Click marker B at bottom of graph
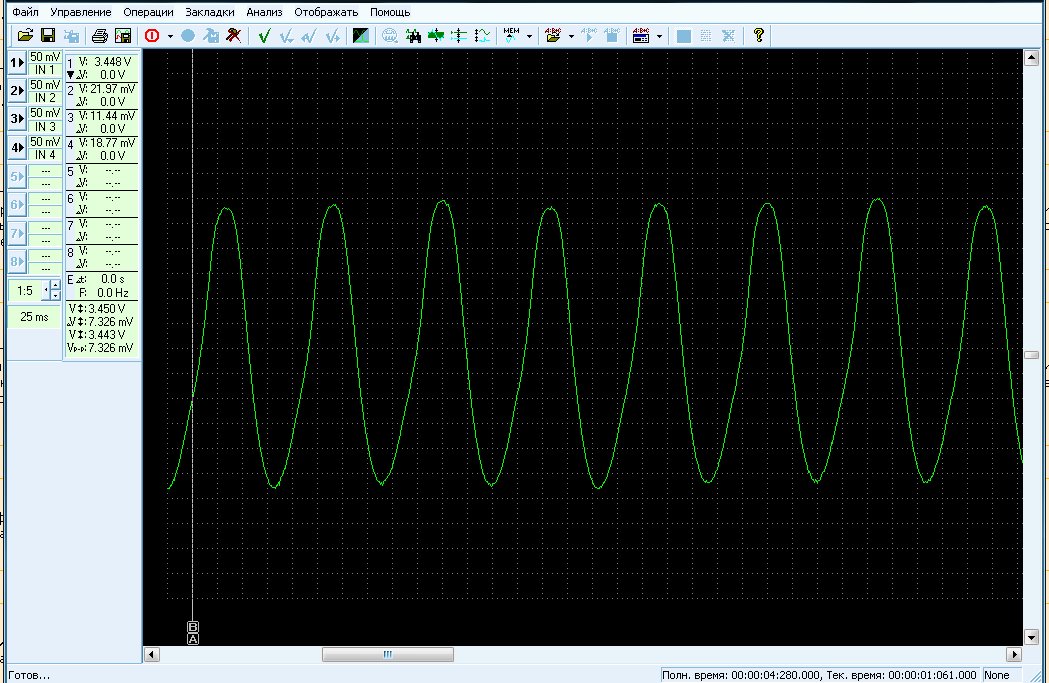 tap(193, 627)
